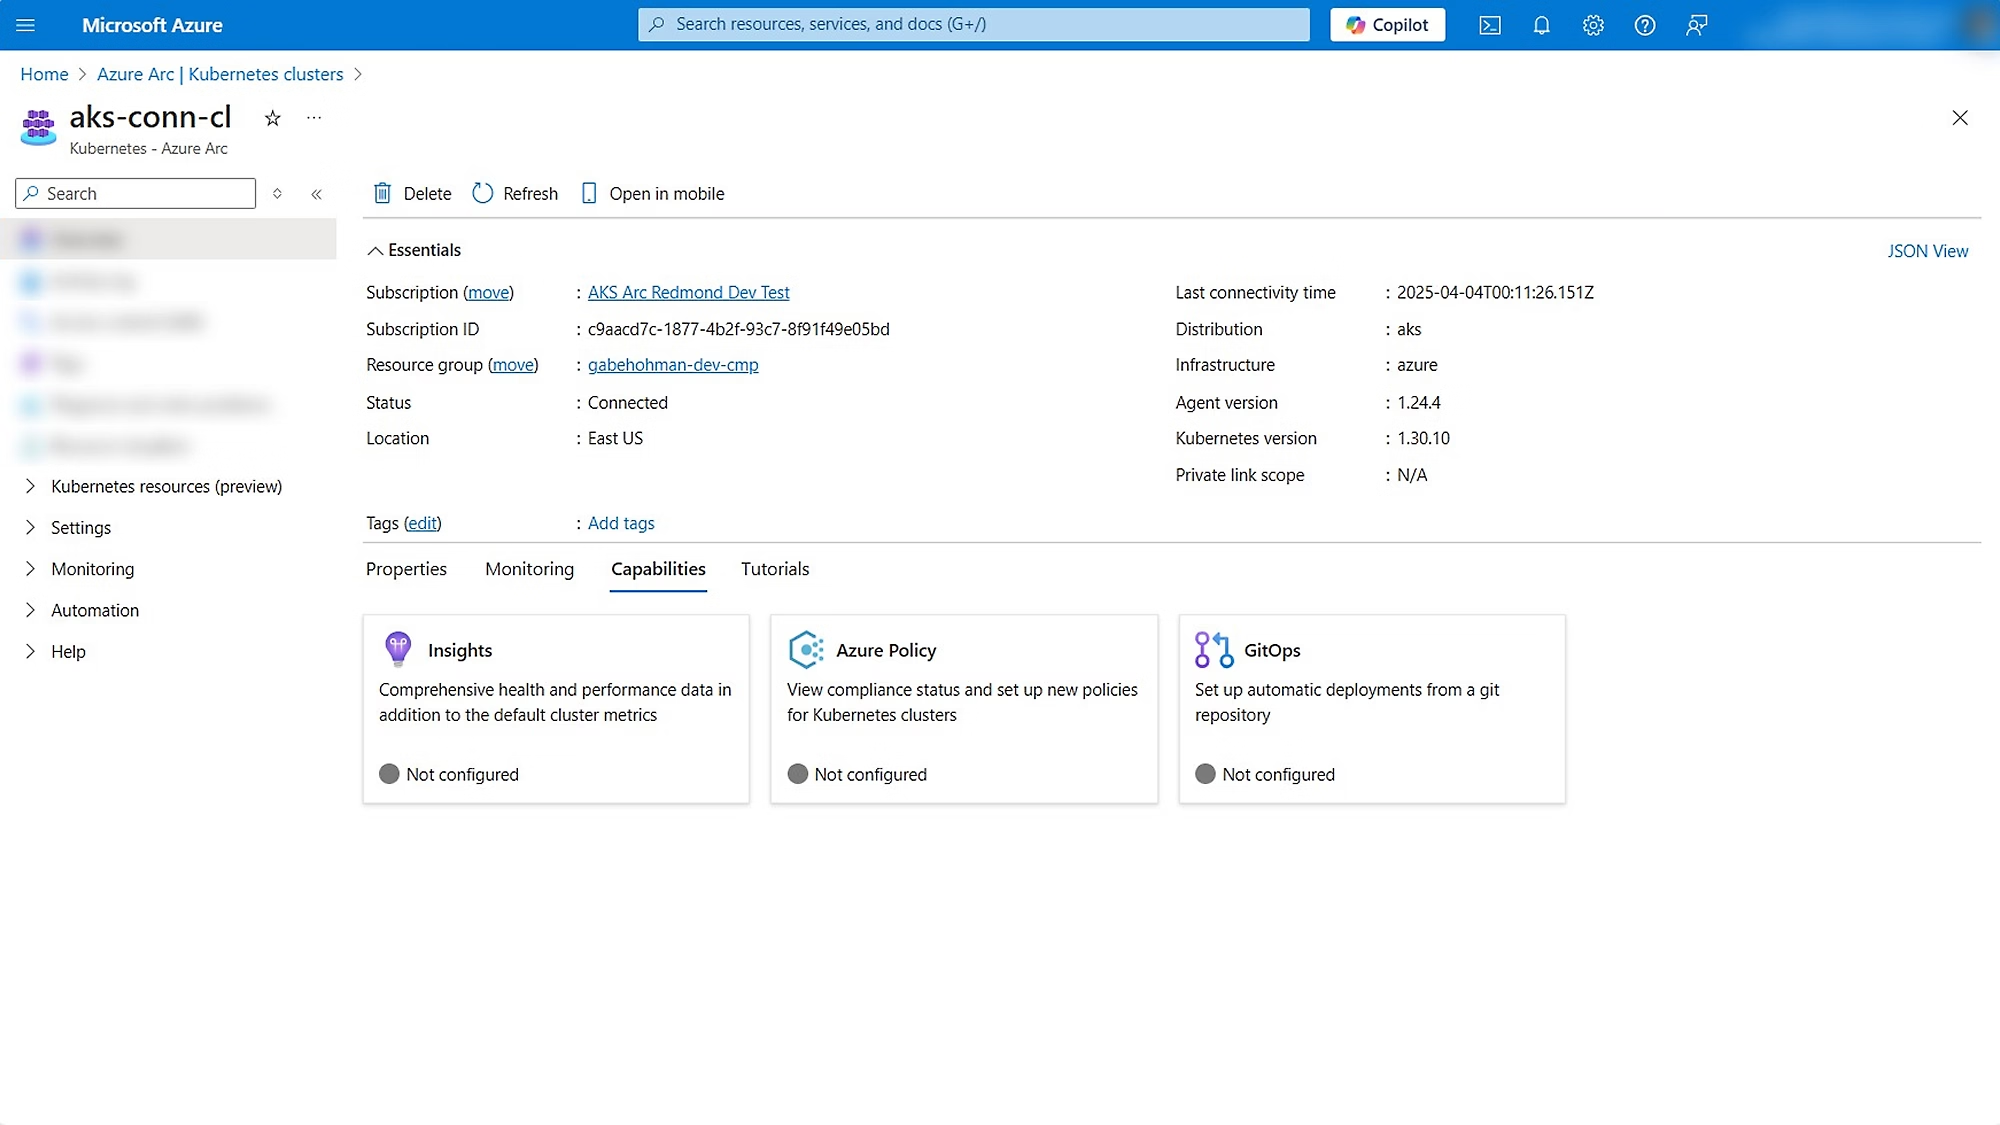Switch to the Monitoring tab
Screen dimensions: 2000x1125
click(529, 569)
